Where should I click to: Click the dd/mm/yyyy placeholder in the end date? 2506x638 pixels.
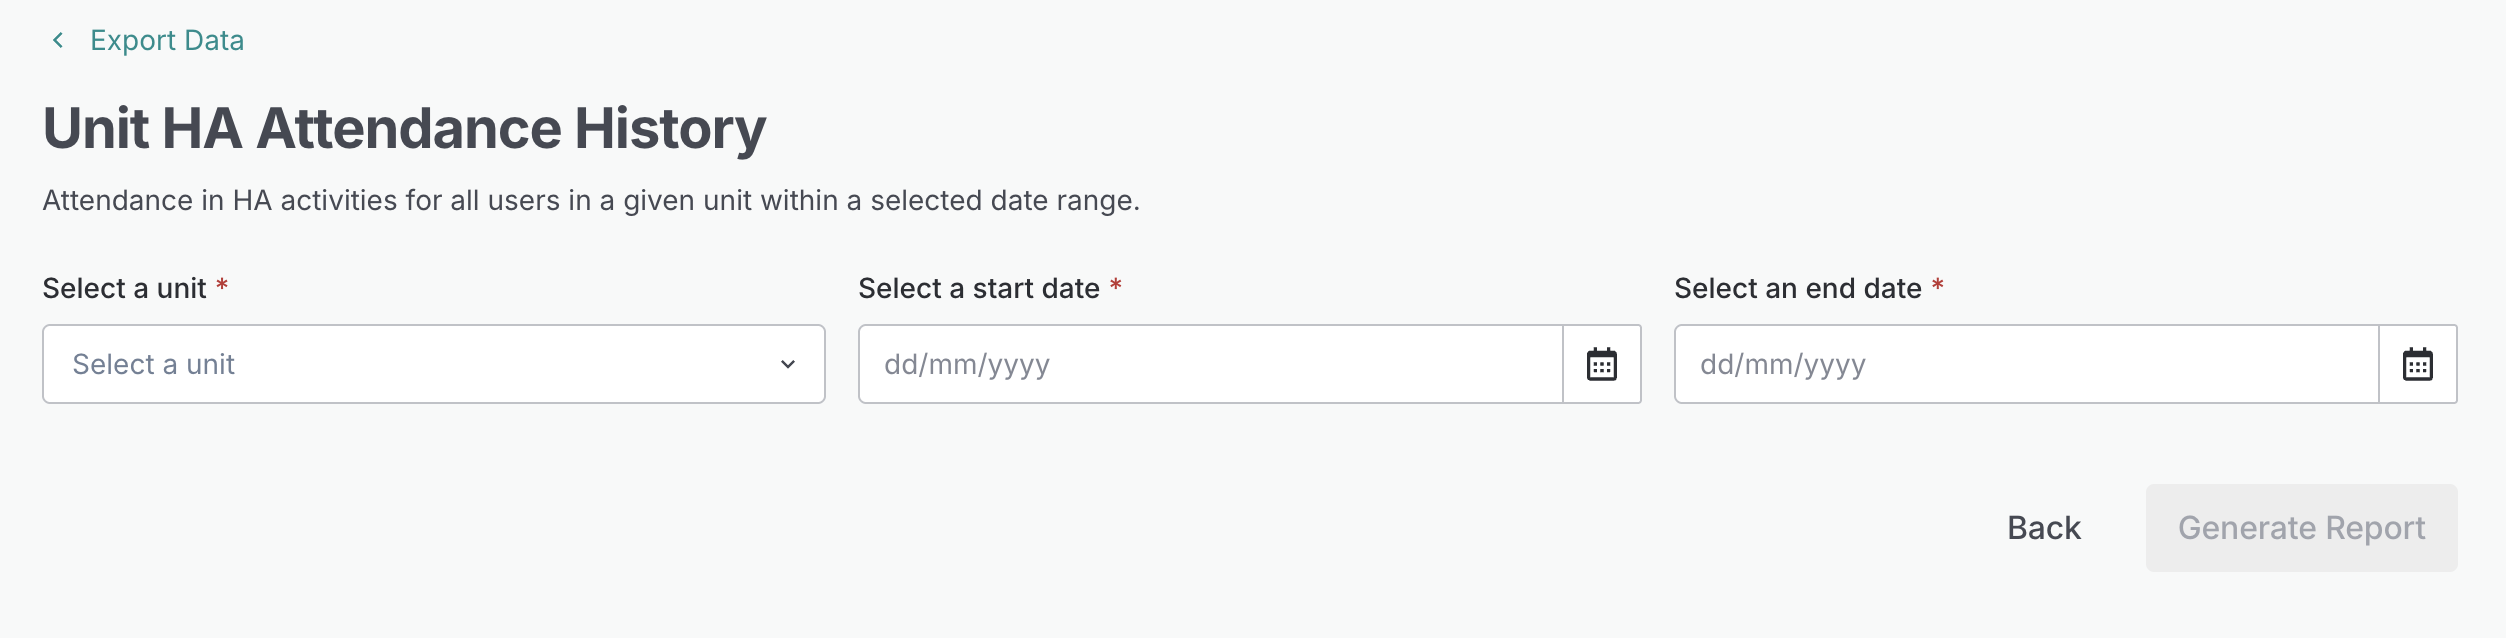coord(1783,364)
